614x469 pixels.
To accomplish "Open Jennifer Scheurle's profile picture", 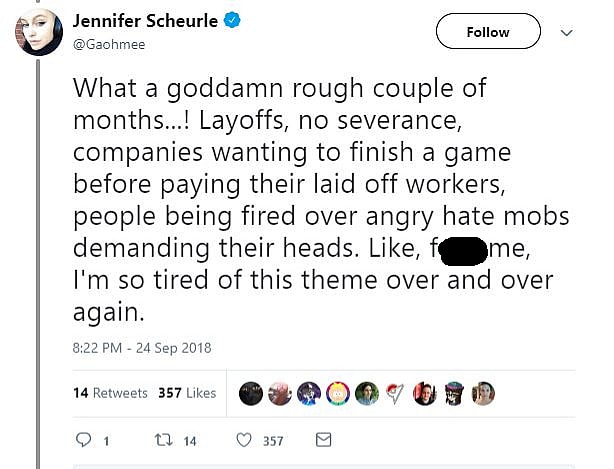I will [38, 33].
